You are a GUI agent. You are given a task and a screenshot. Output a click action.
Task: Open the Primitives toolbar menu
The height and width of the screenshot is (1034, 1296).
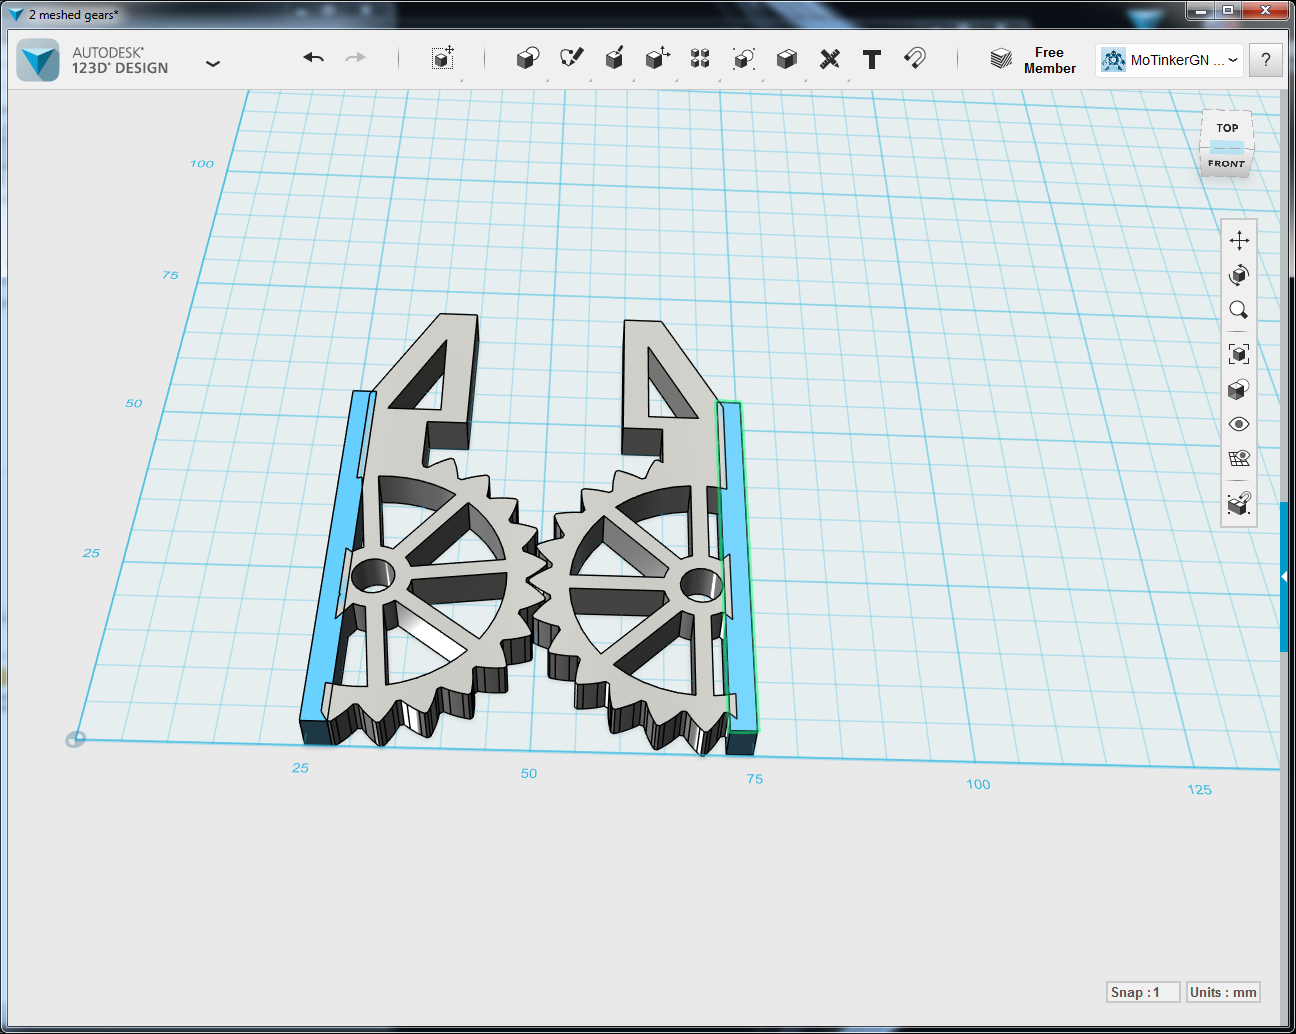528,58
